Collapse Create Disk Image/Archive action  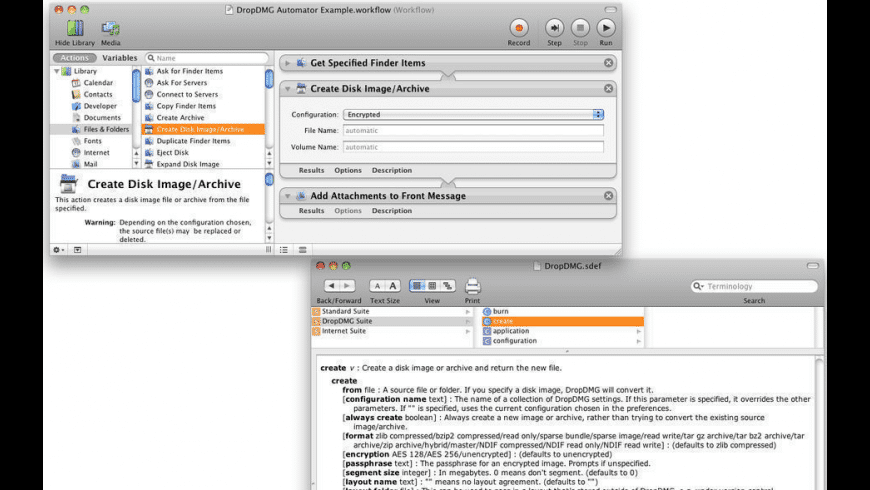pyautogui.click(x=287, y=89)
